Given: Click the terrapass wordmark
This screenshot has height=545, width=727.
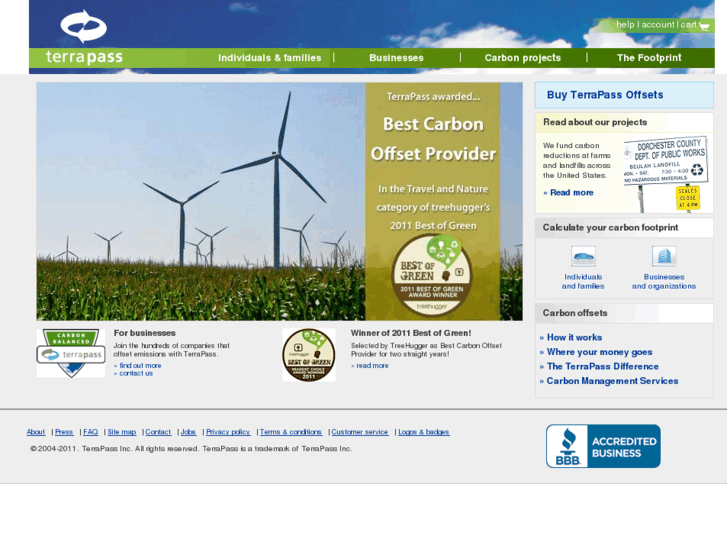Looking at the screenshot, I should pyautogui.click(x=84, y=58).
